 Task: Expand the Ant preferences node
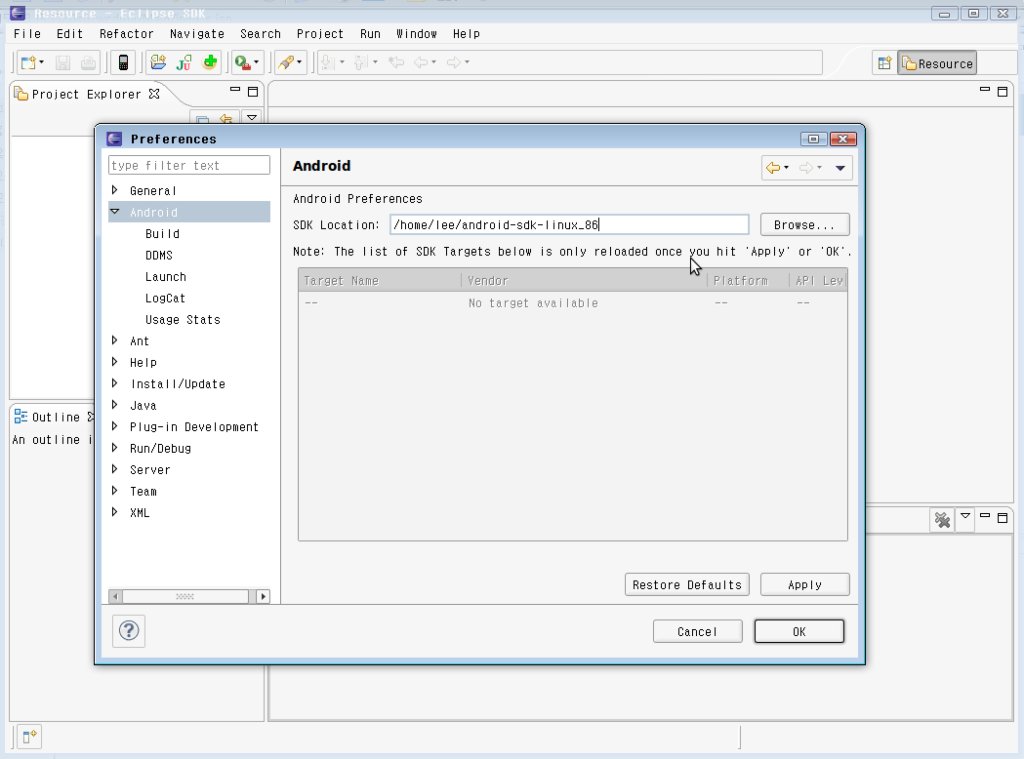click(x=115, y=340)
